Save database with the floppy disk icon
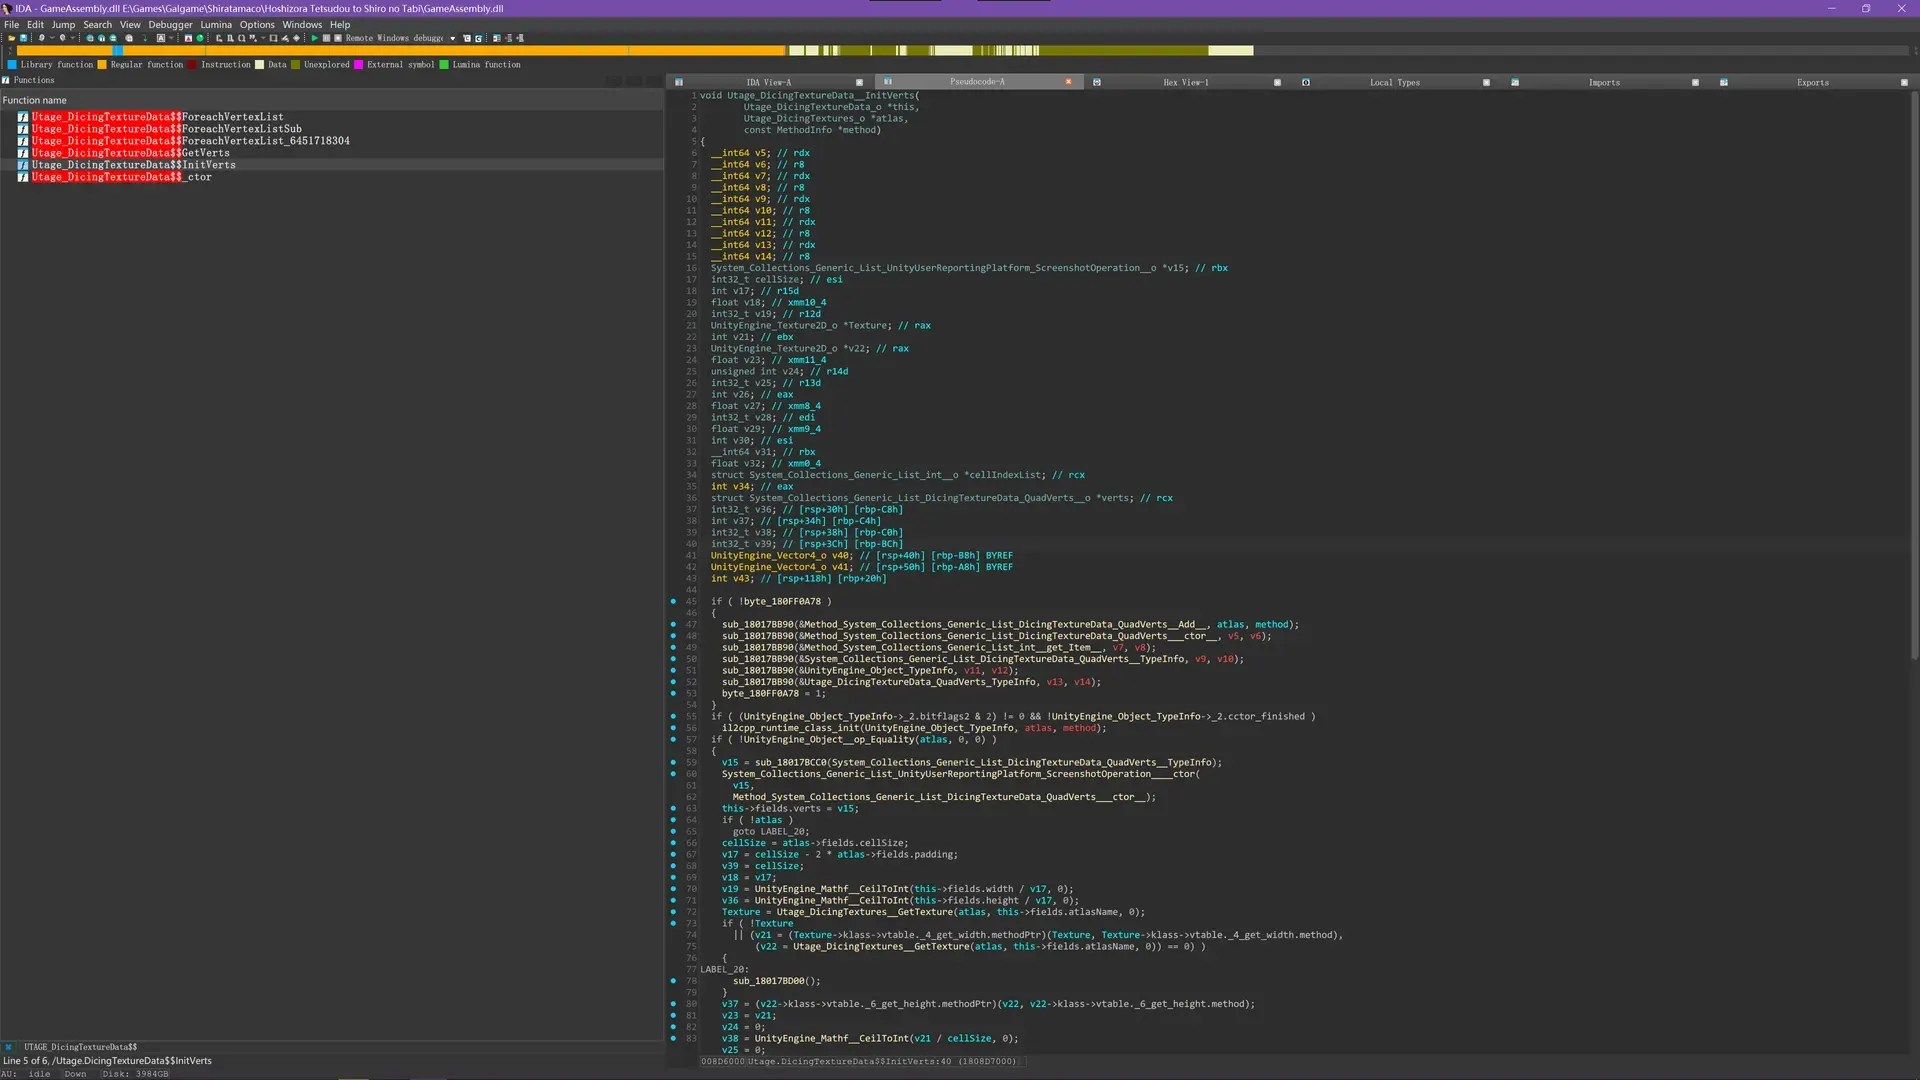 point(23,38)
